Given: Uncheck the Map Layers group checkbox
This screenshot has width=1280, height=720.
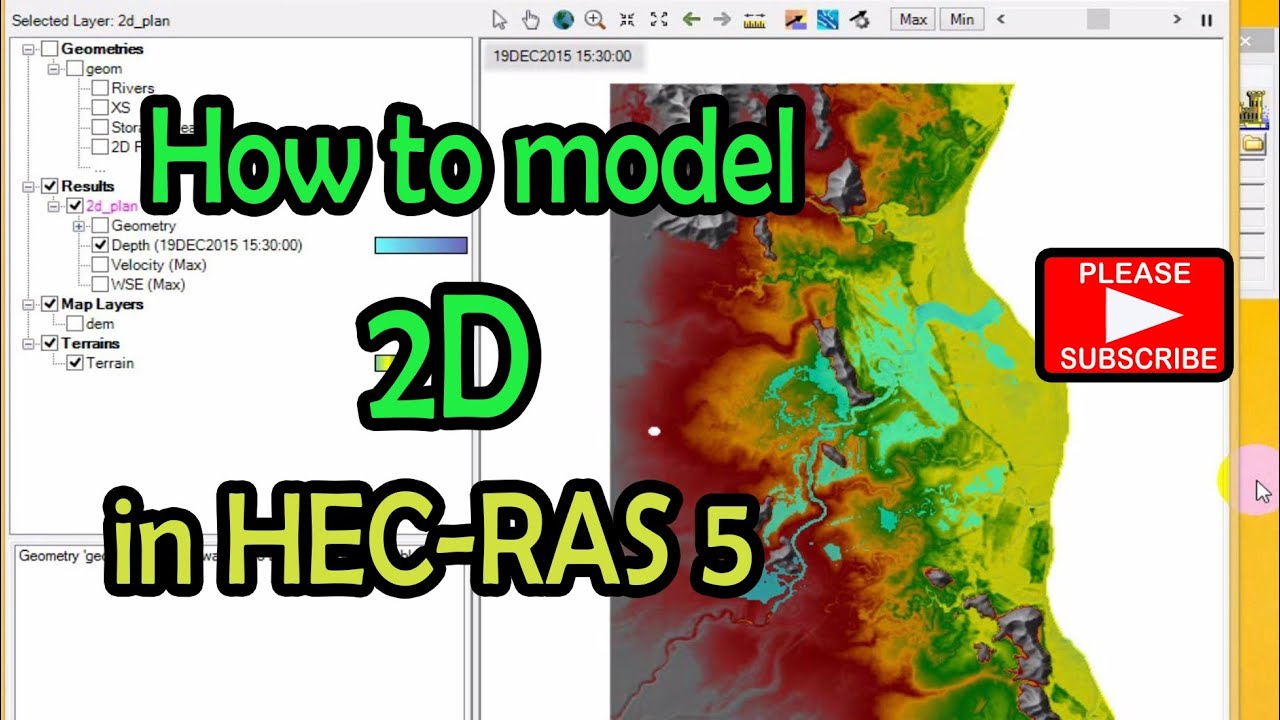Looking at the screenshot, I should (x=50, y=304).
